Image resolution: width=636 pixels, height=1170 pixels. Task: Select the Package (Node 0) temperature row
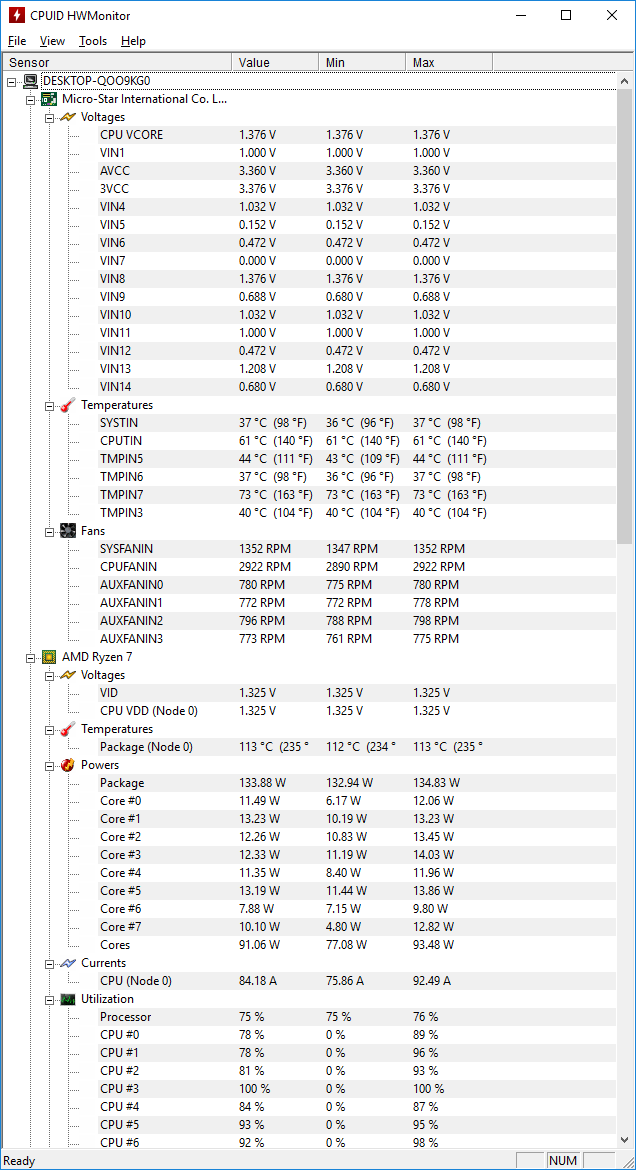(357, 747)
